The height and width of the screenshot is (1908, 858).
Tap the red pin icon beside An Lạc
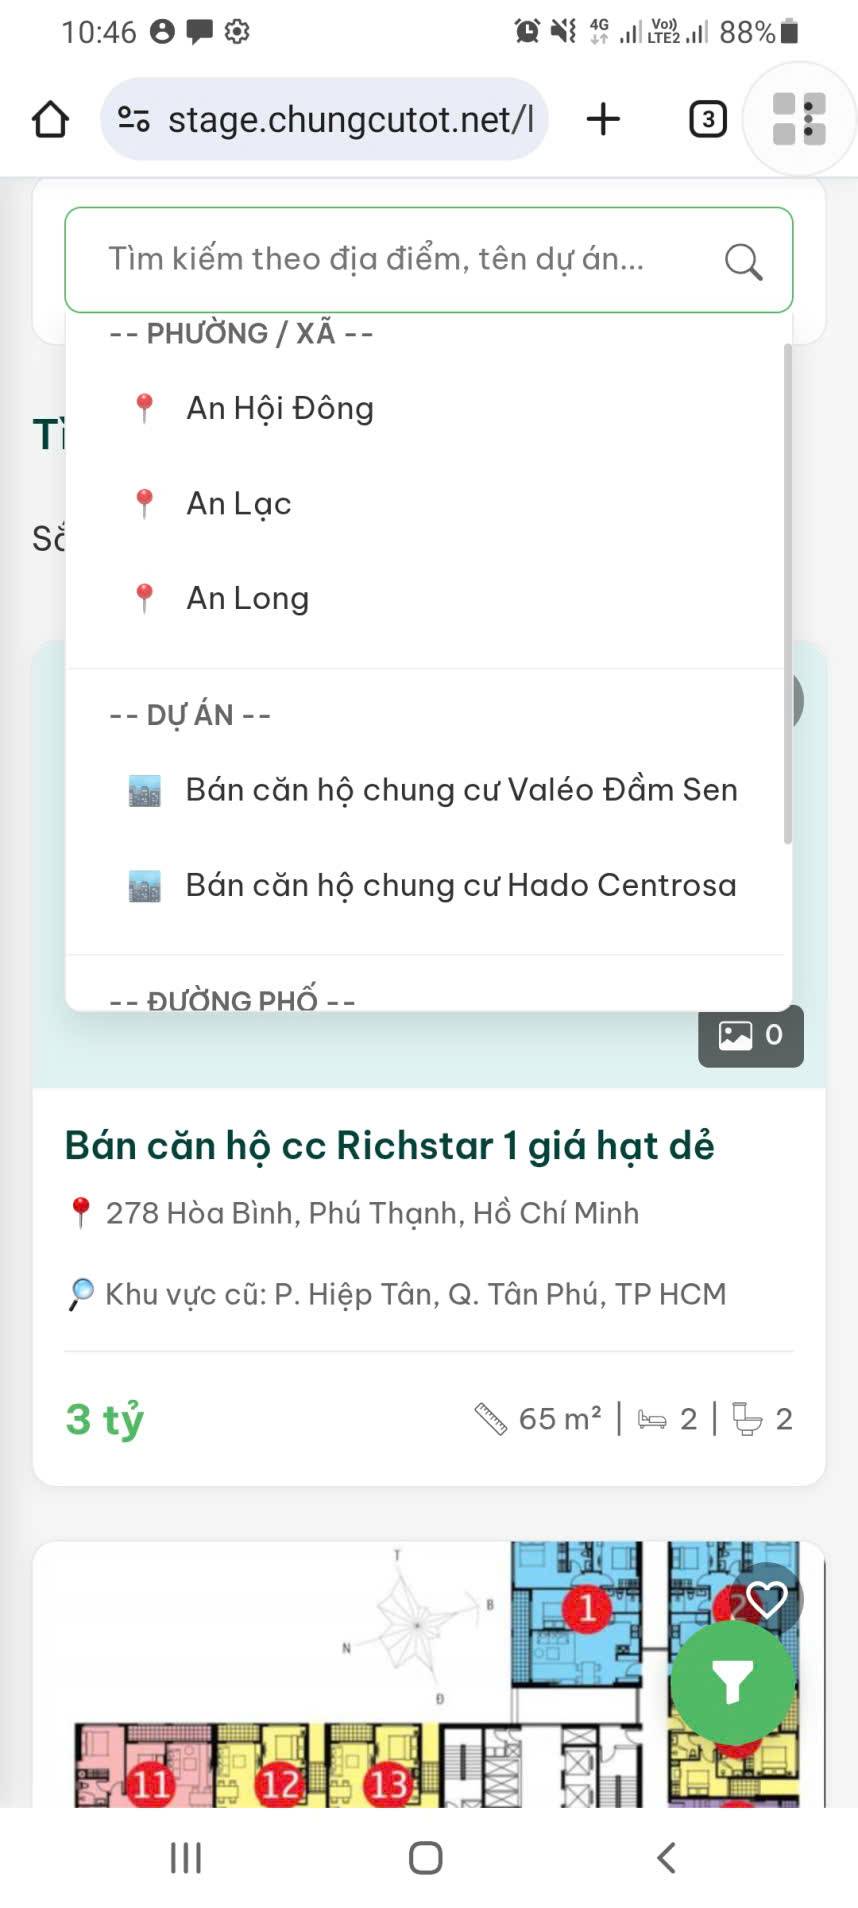[x=144, y=503]
